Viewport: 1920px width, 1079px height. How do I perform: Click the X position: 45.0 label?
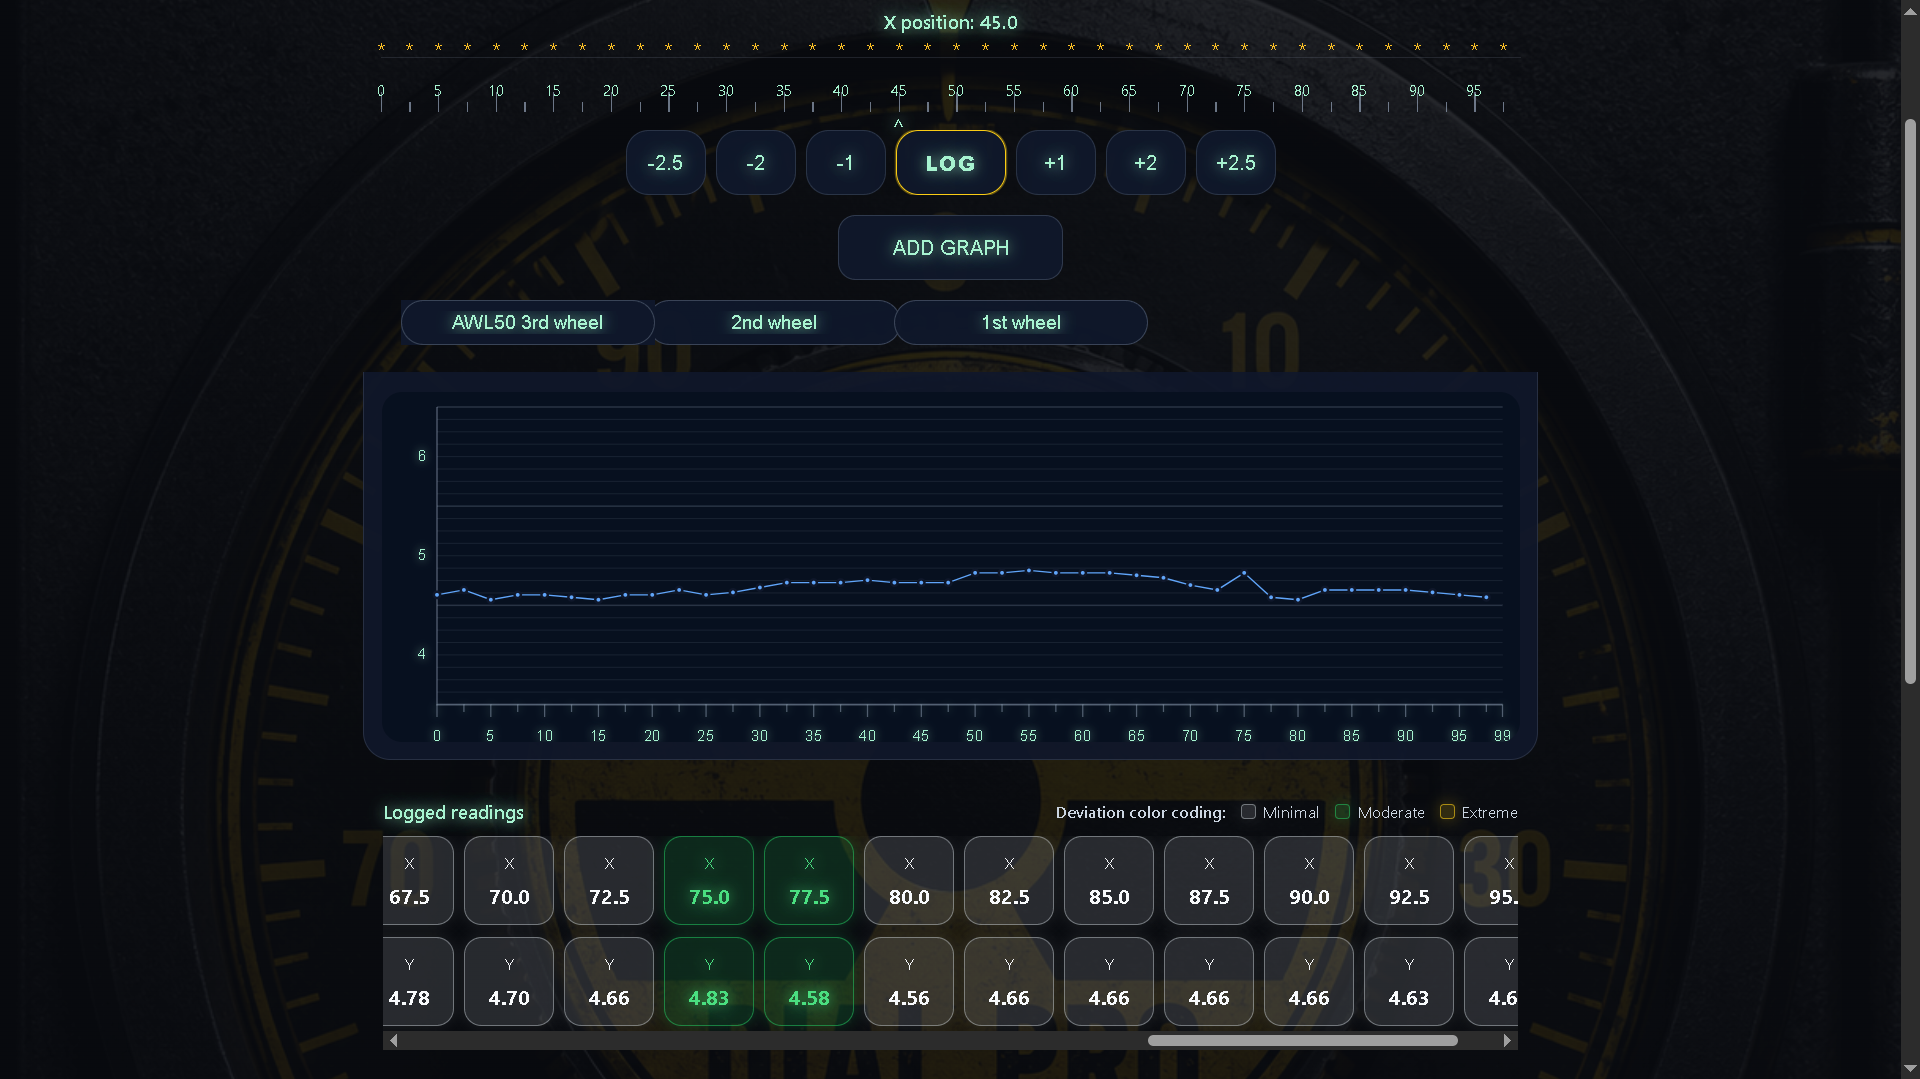pyautogui.click(x=950, y=23)
